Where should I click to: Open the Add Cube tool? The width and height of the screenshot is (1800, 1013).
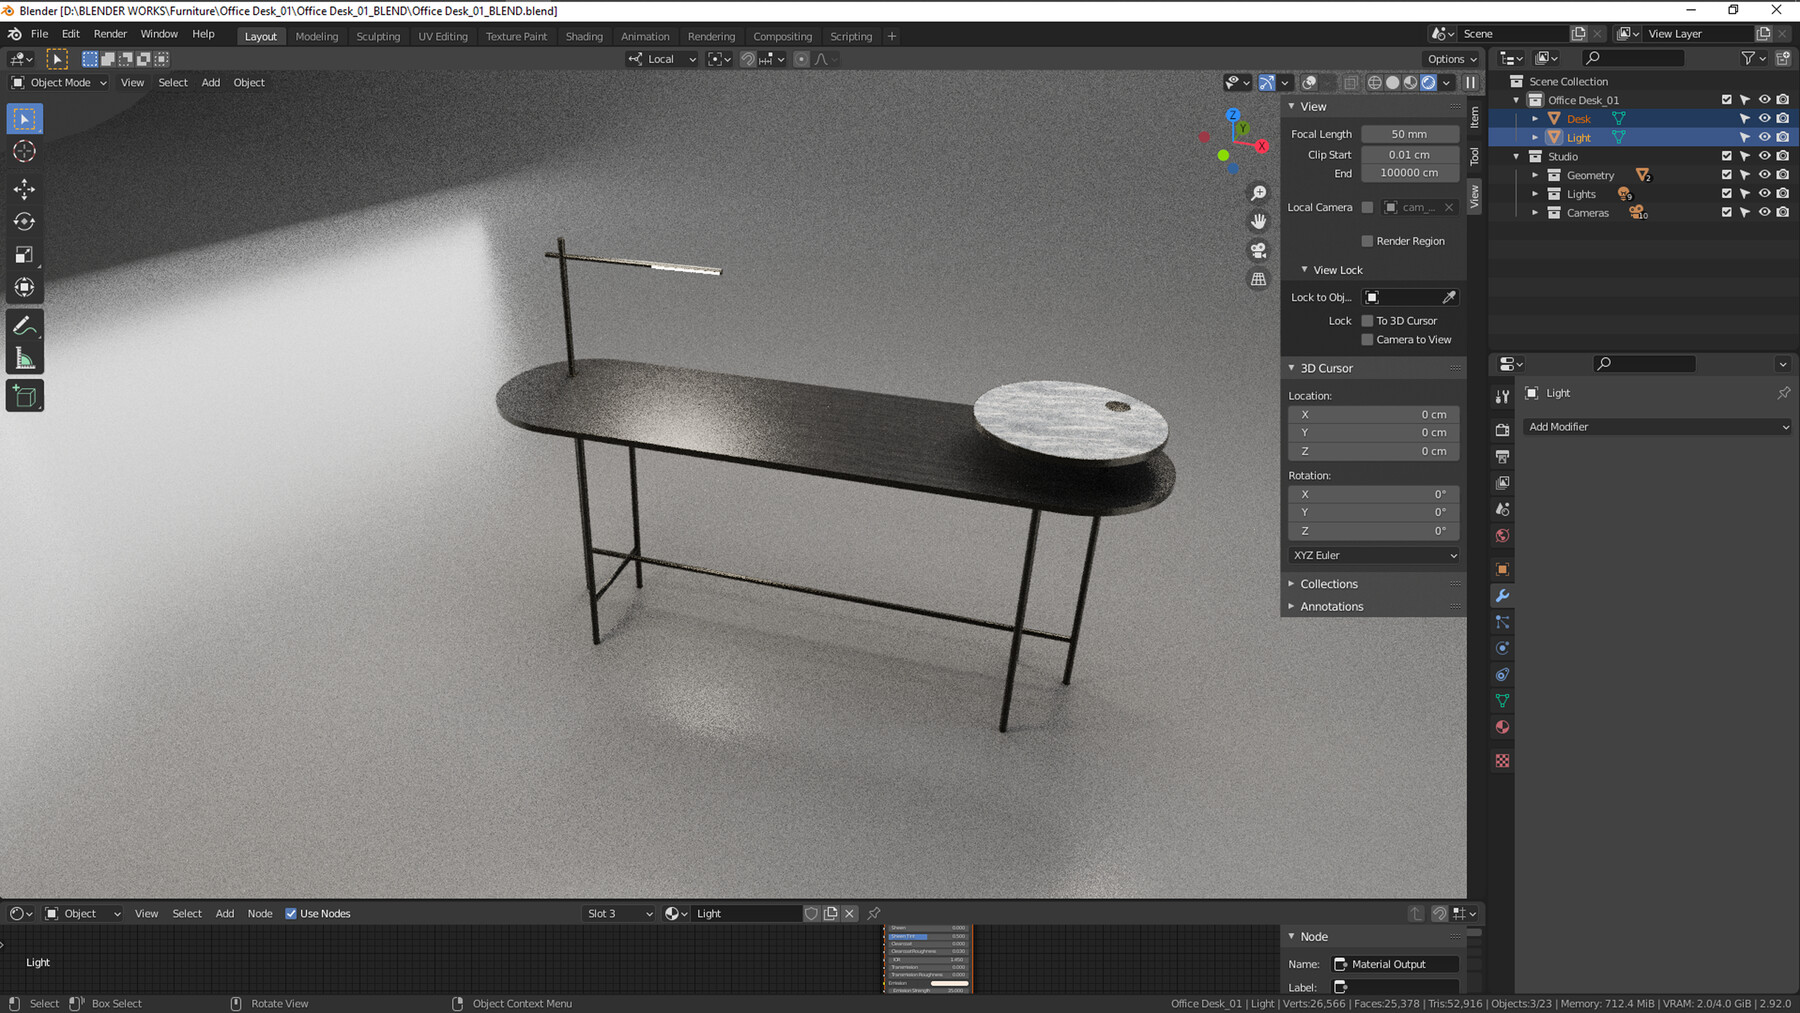pos(24,395)
